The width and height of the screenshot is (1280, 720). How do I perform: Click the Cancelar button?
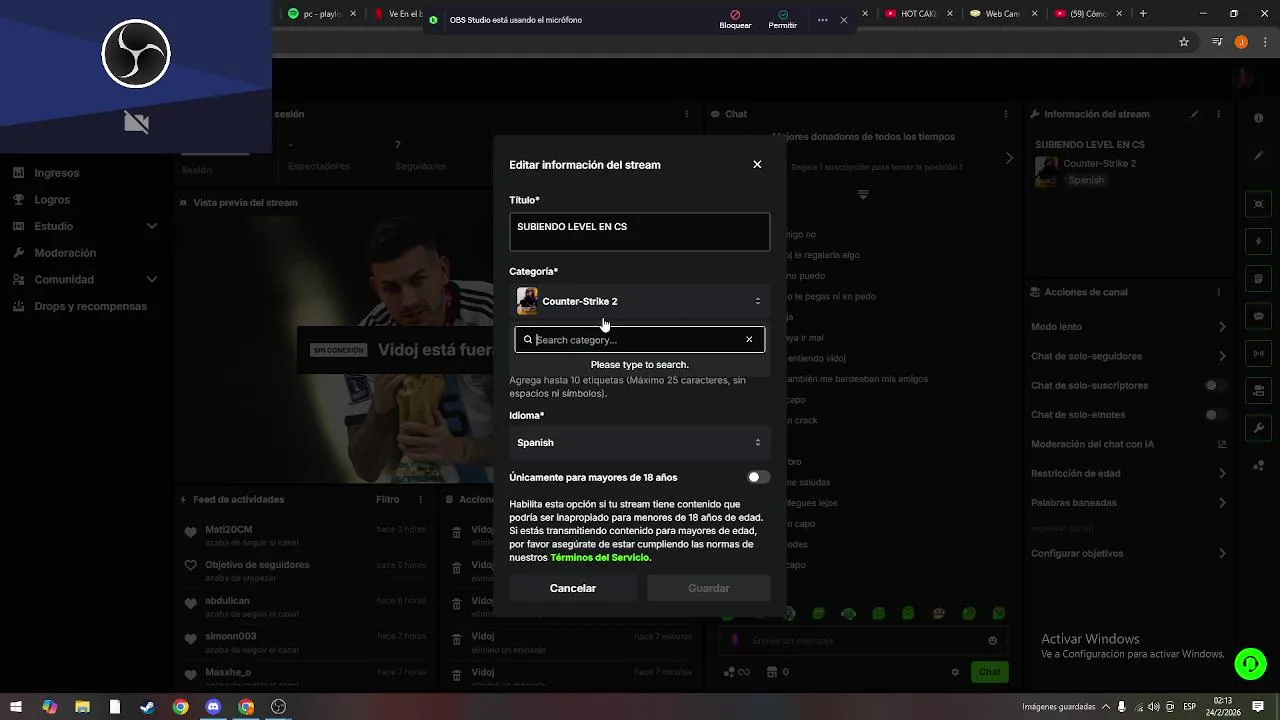click(573, 588)
